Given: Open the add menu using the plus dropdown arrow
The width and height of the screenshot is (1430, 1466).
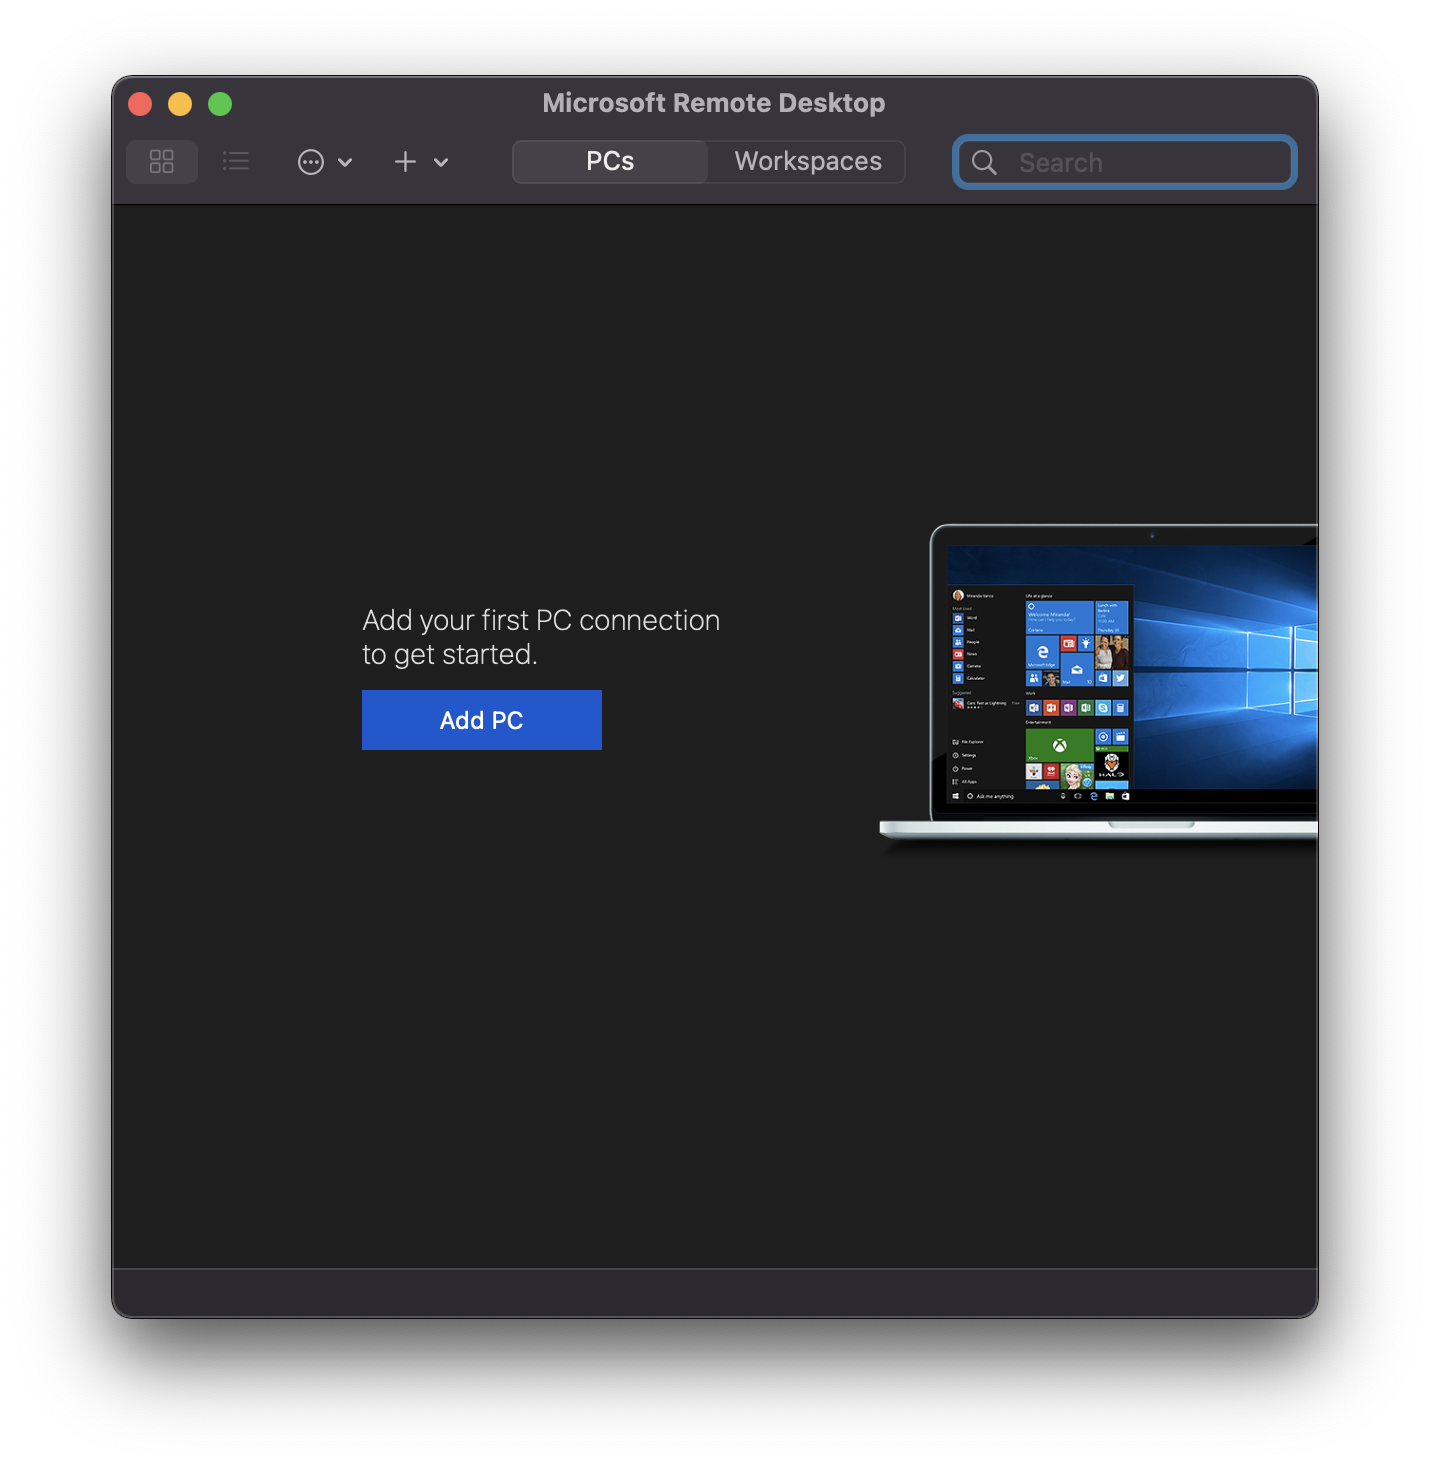Looking at the screenshot, I should pyautogui.click(x=441, y=162).
